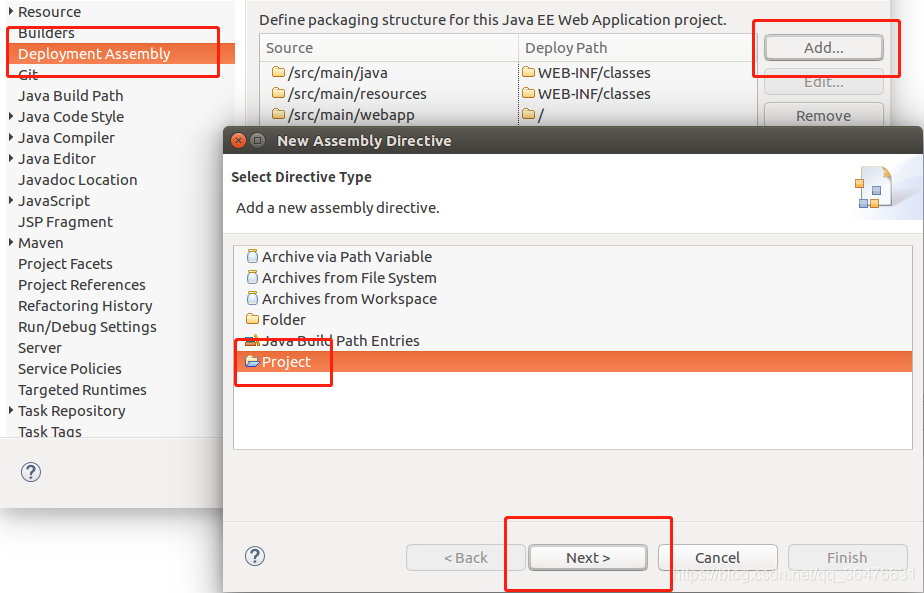Select Archives from Workspace directive type
Screen dimensions: 924x593
340,298
